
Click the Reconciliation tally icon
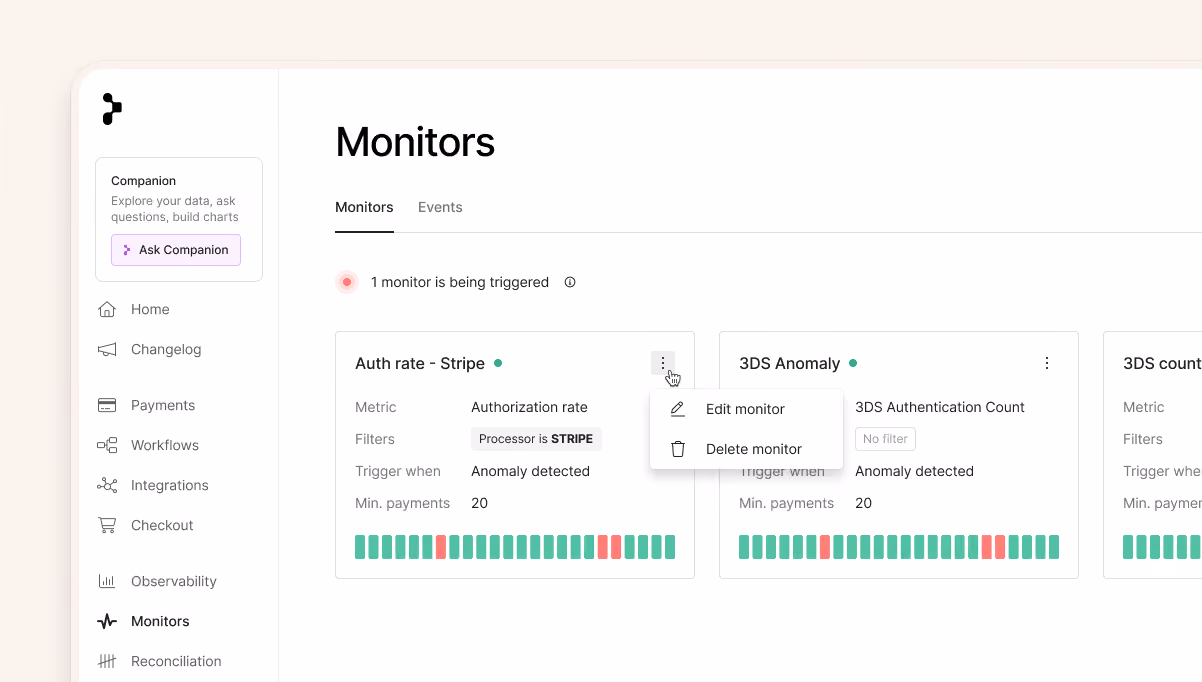(107, 661)
